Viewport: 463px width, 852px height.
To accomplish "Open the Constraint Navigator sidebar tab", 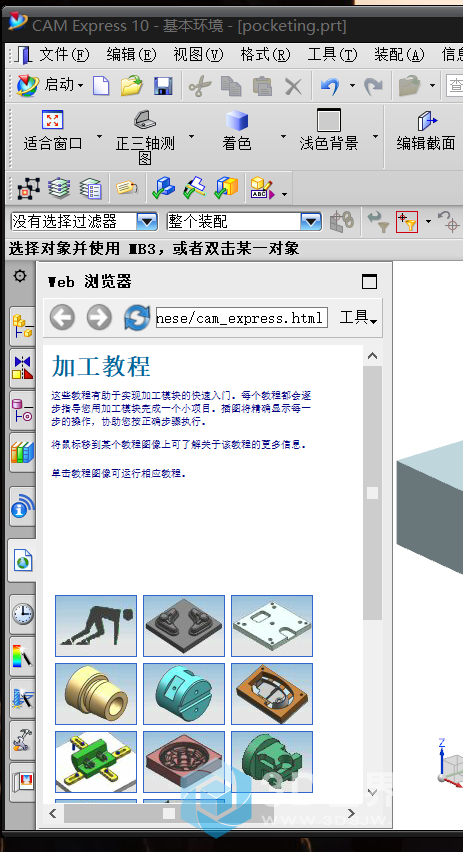I will pos(22,368).
